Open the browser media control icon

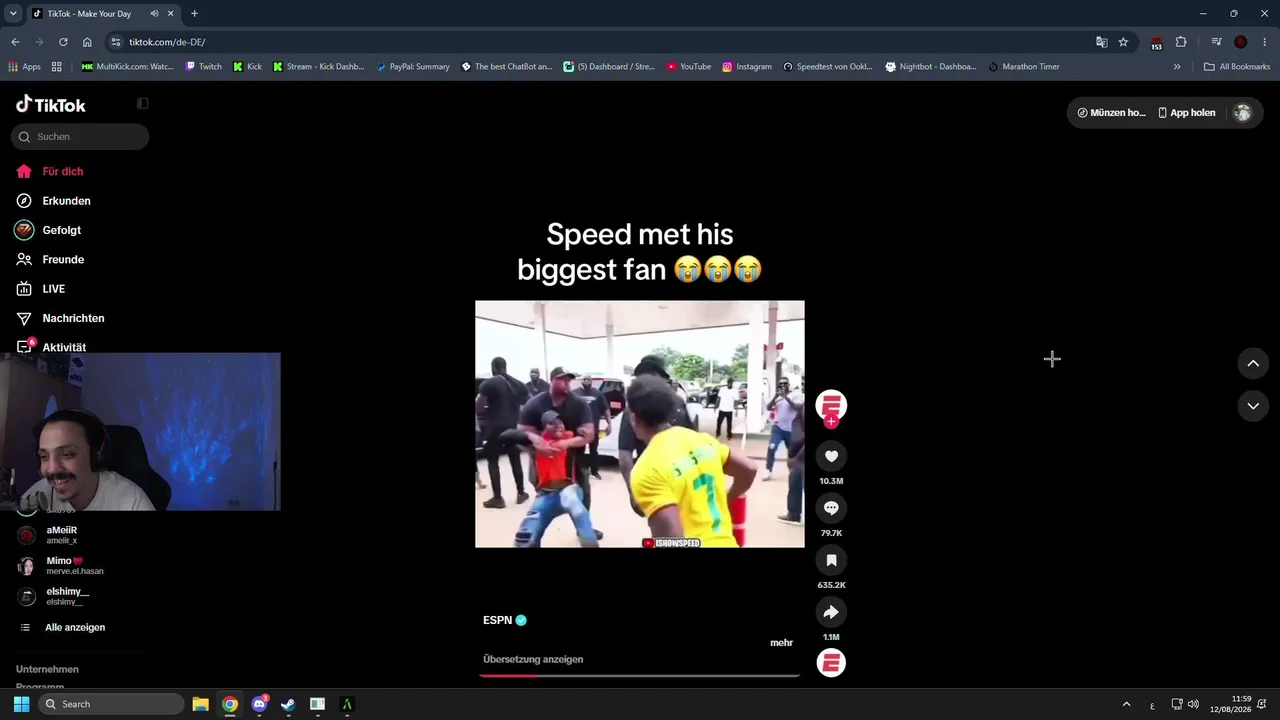tap(1216, 42)
